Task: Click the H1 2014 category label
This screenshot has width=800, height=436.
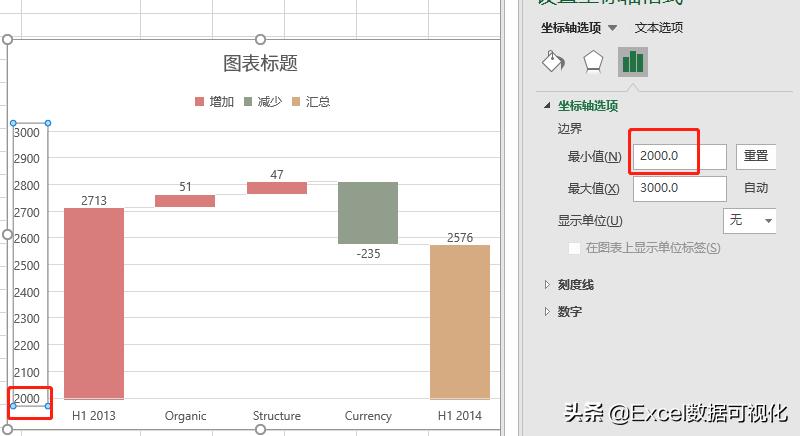Action: tap(460, 416)
